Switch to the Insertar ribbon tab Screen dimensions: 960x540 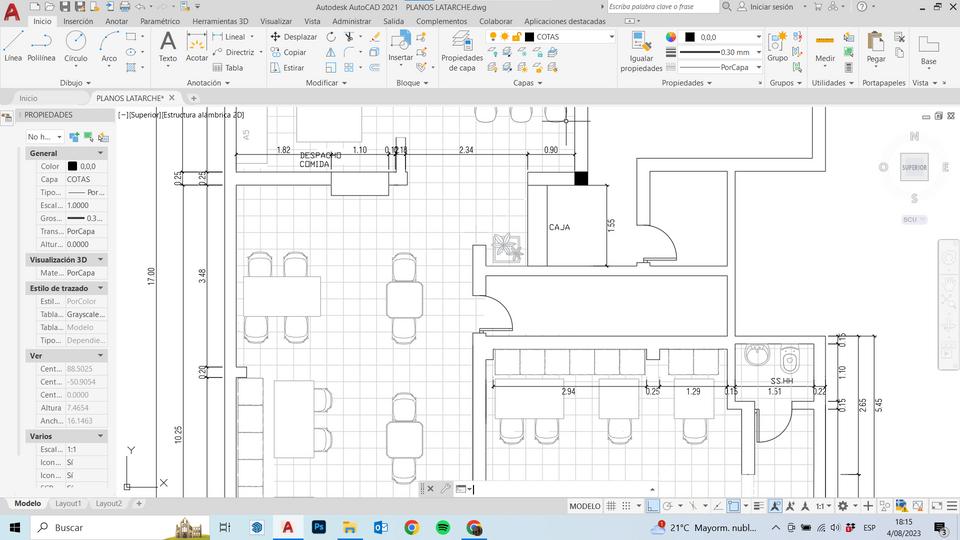tap(78, 20)
